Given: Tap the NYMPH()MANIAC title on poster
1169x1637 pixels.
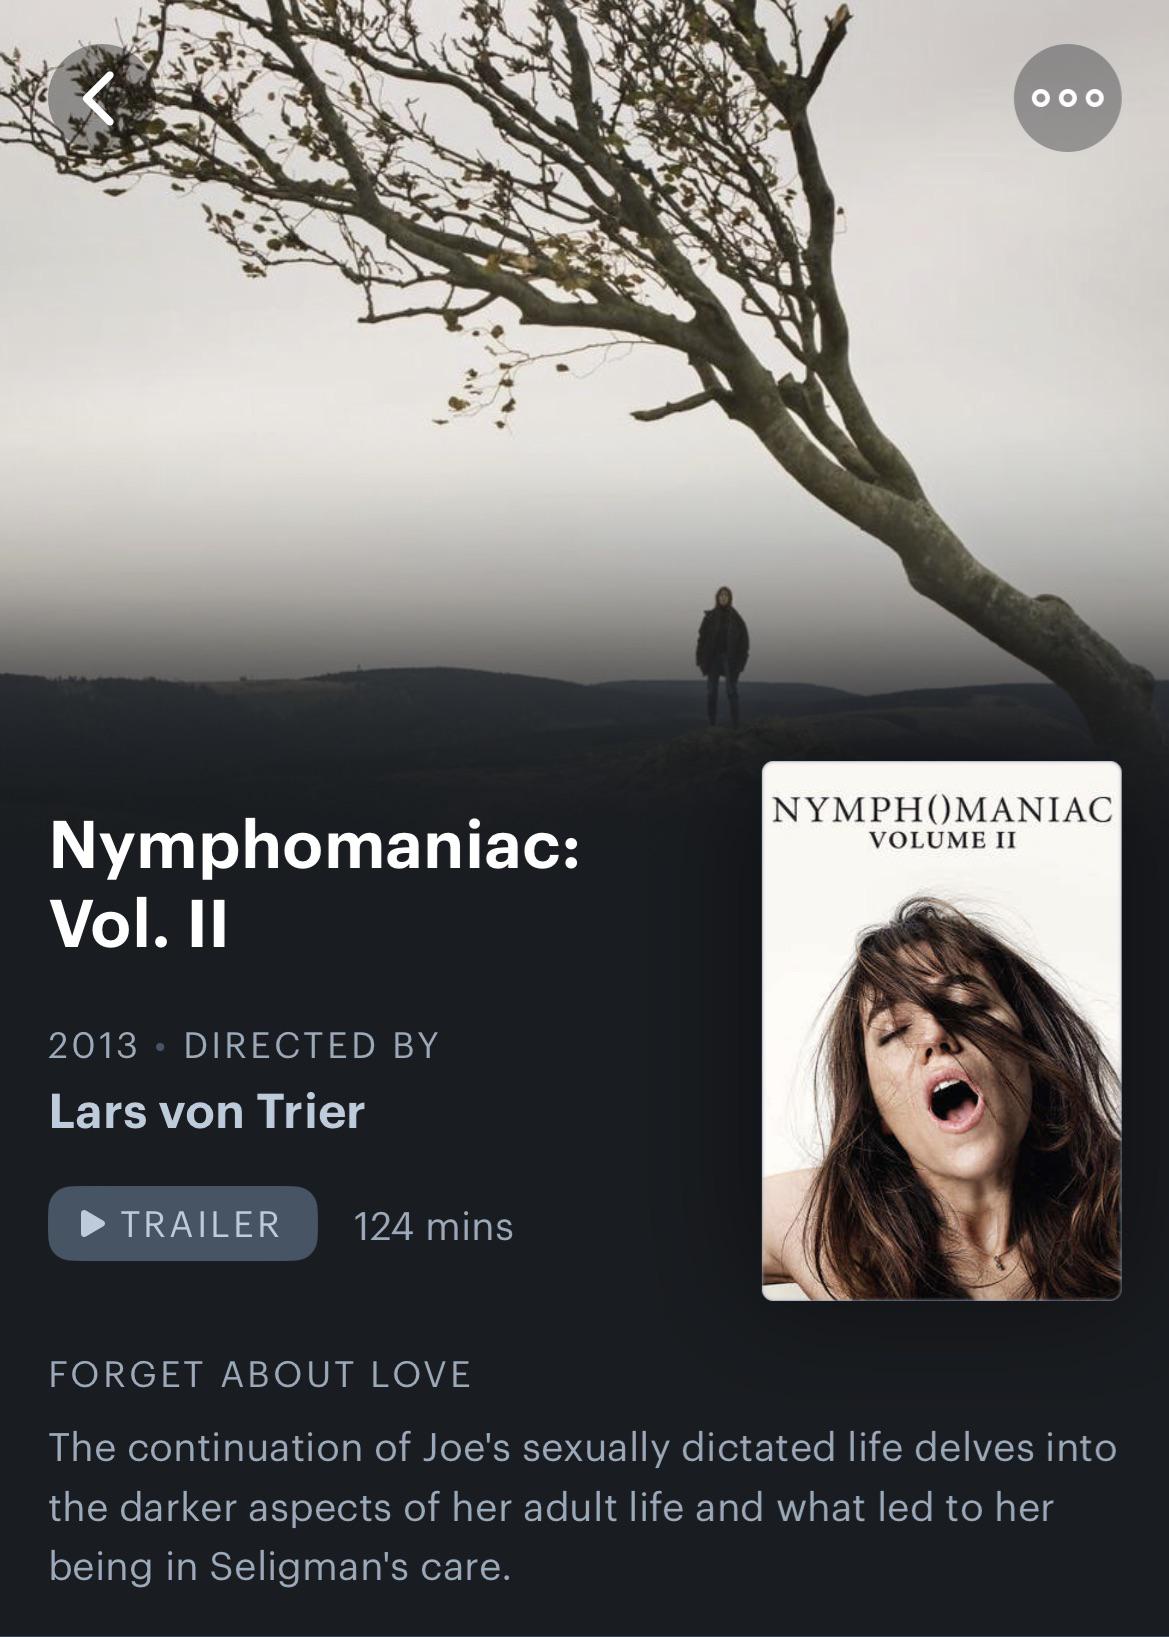Looking at the screenshot, I should click(x=941, y=808).
